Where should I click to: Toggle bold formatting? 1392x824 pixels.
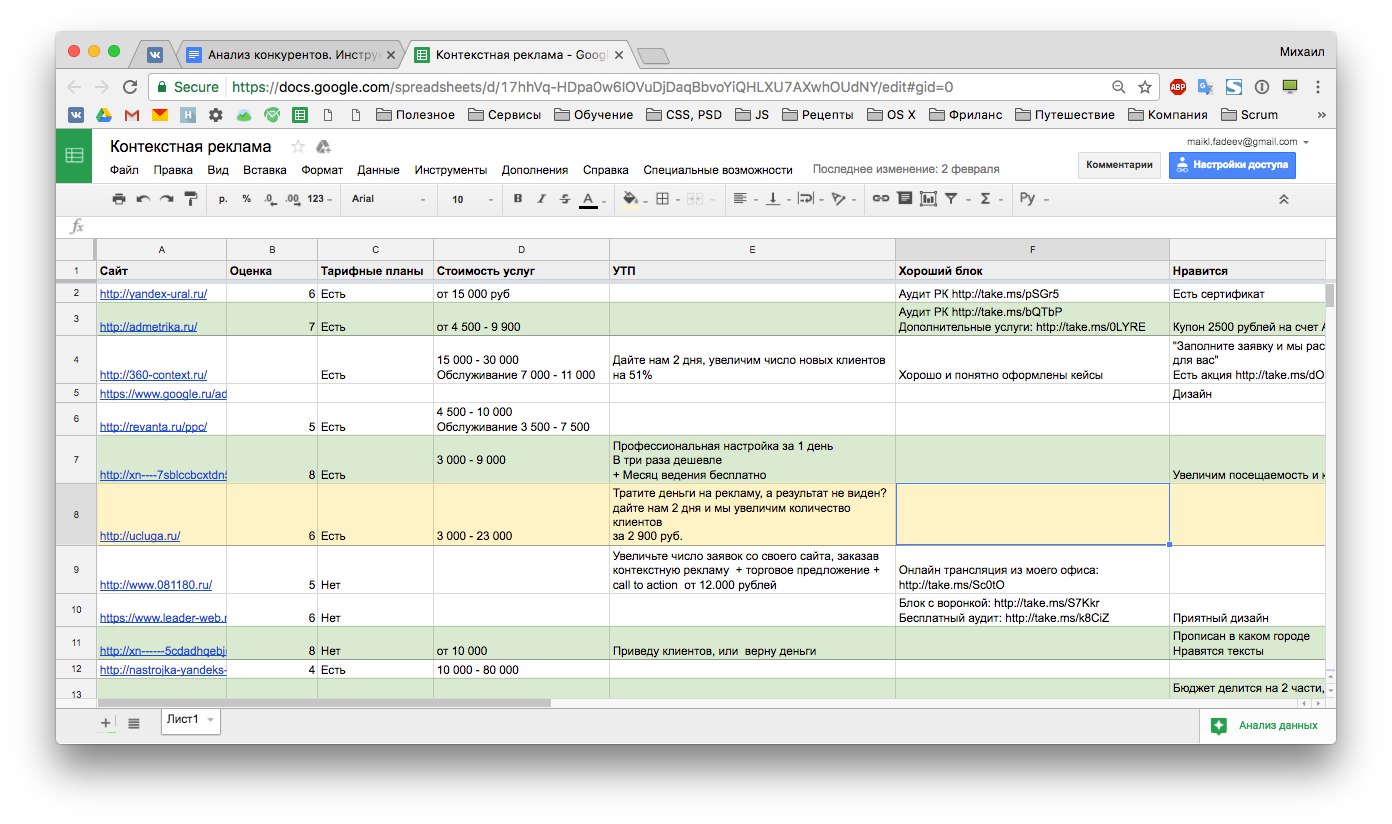coord(518,199)
